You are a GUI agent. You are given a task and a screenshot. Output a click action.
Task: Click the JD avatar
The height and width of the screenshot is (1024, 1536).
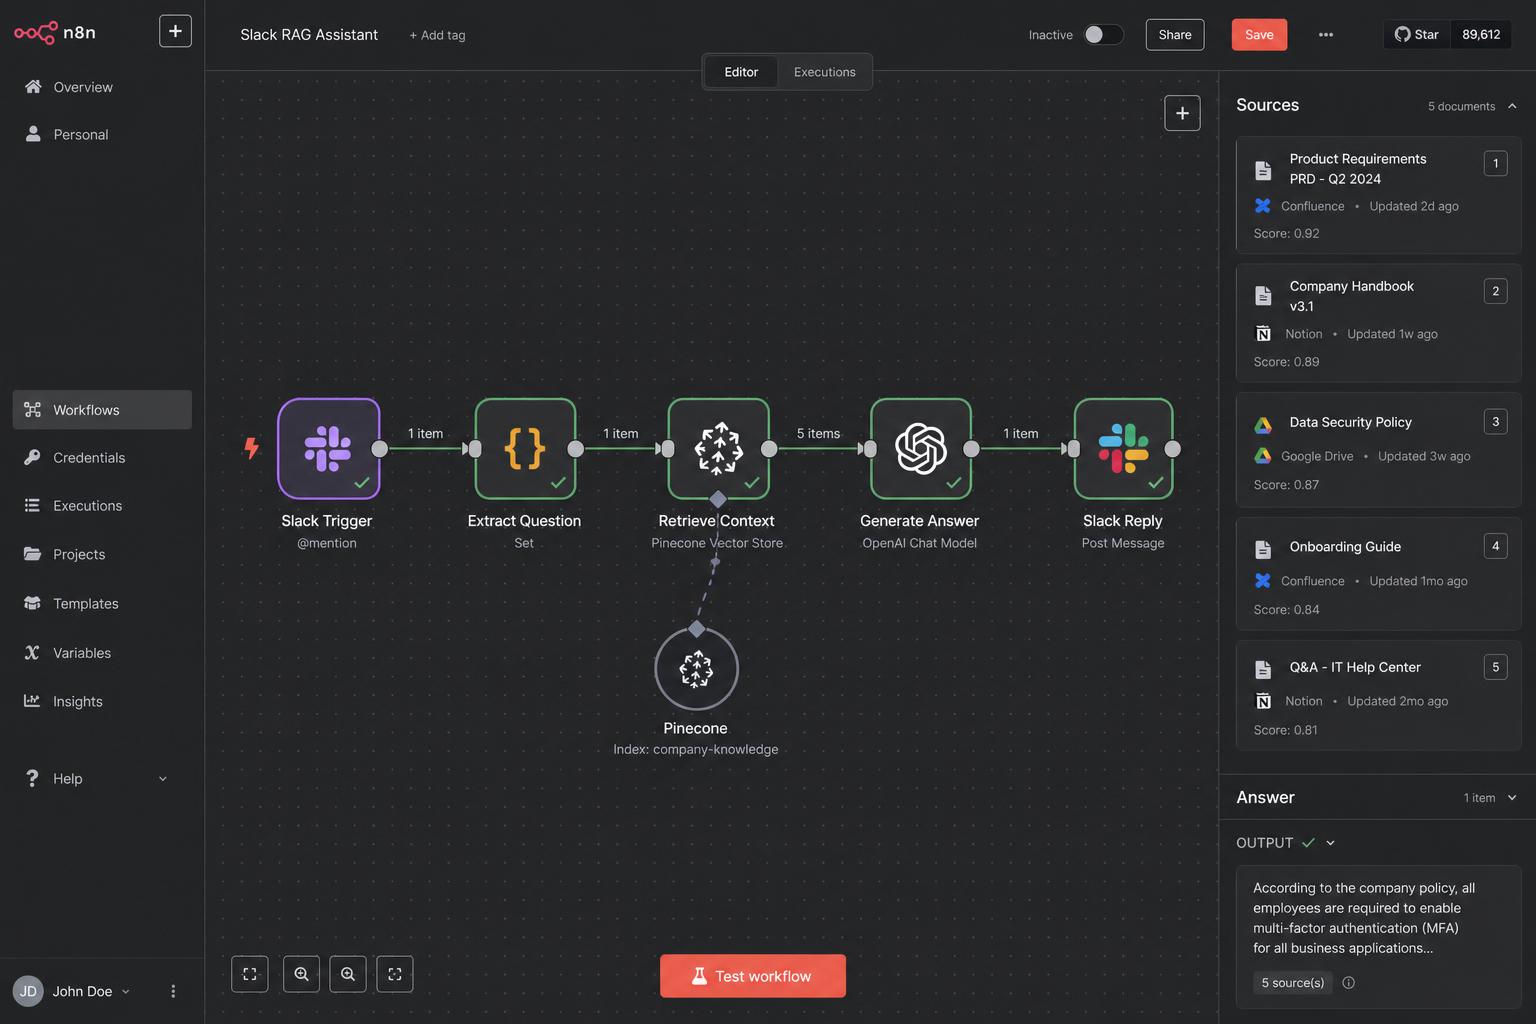tap(28, 991)
